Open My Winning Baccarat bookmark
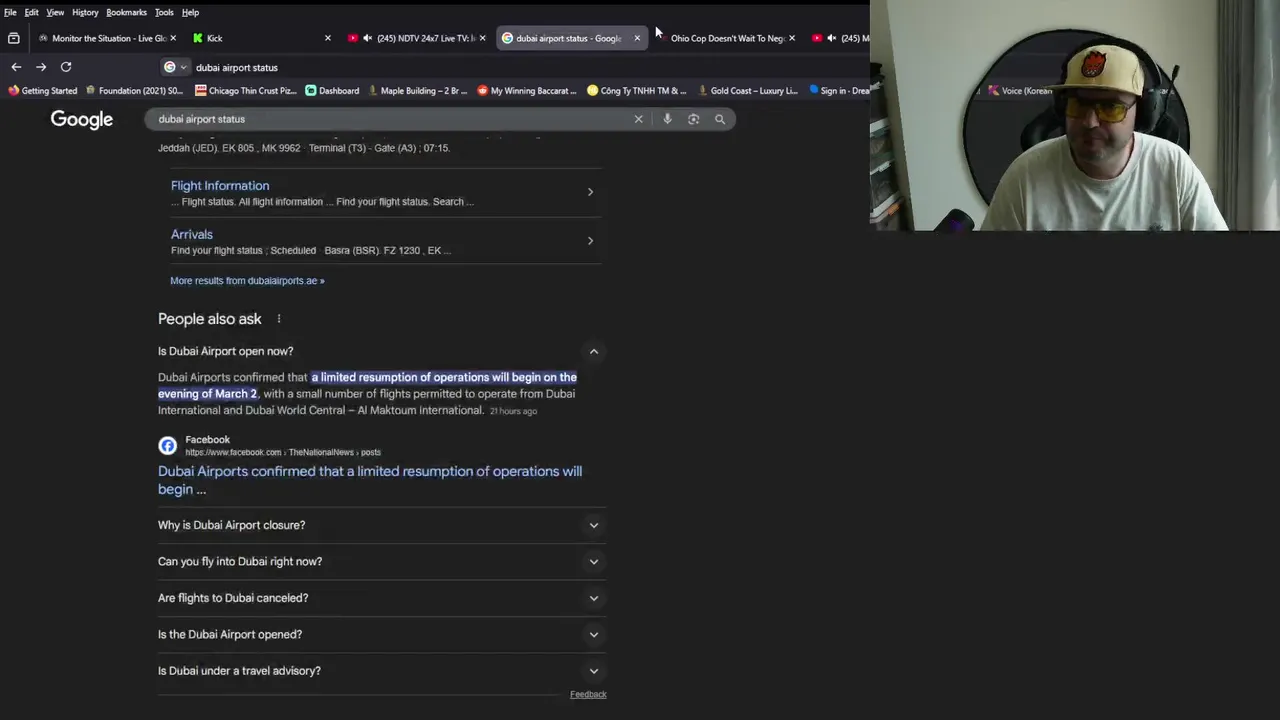Image resolution: width=1280 pixels, height=720 pixels. click(527, 91)
